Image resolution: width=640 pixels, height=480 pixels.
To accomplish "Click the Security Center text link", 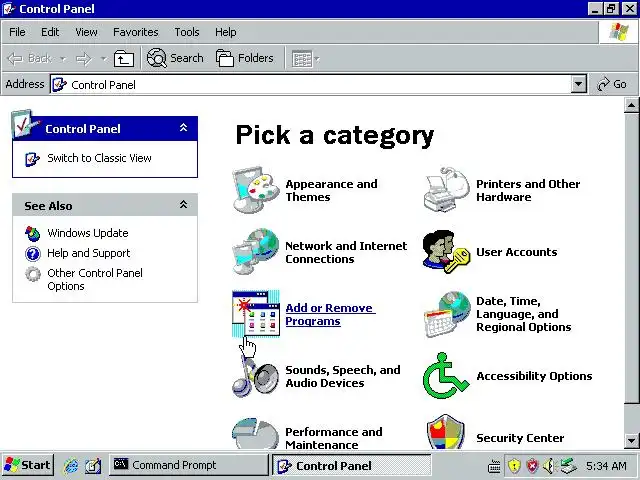I will click(520, 438).
